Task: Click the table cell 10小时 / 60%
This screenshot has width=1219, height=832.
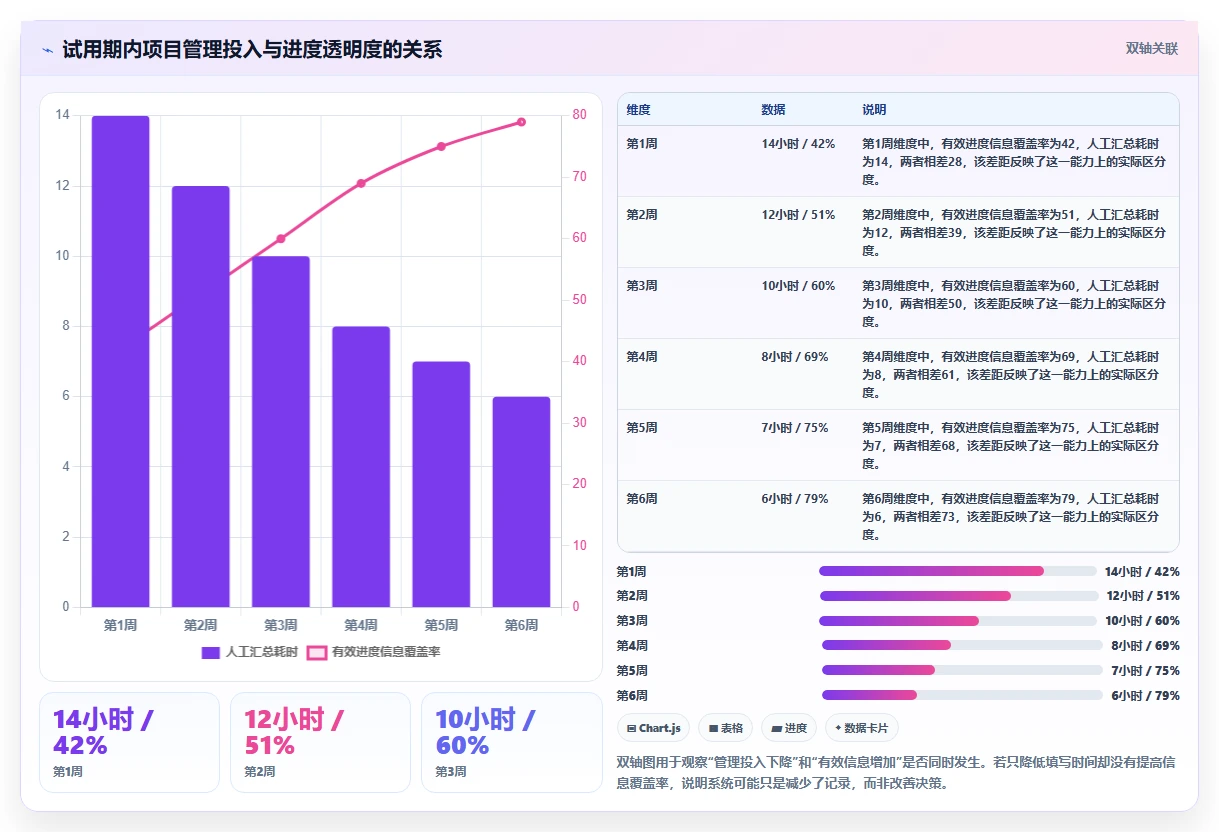Action: tap(798, 286)
